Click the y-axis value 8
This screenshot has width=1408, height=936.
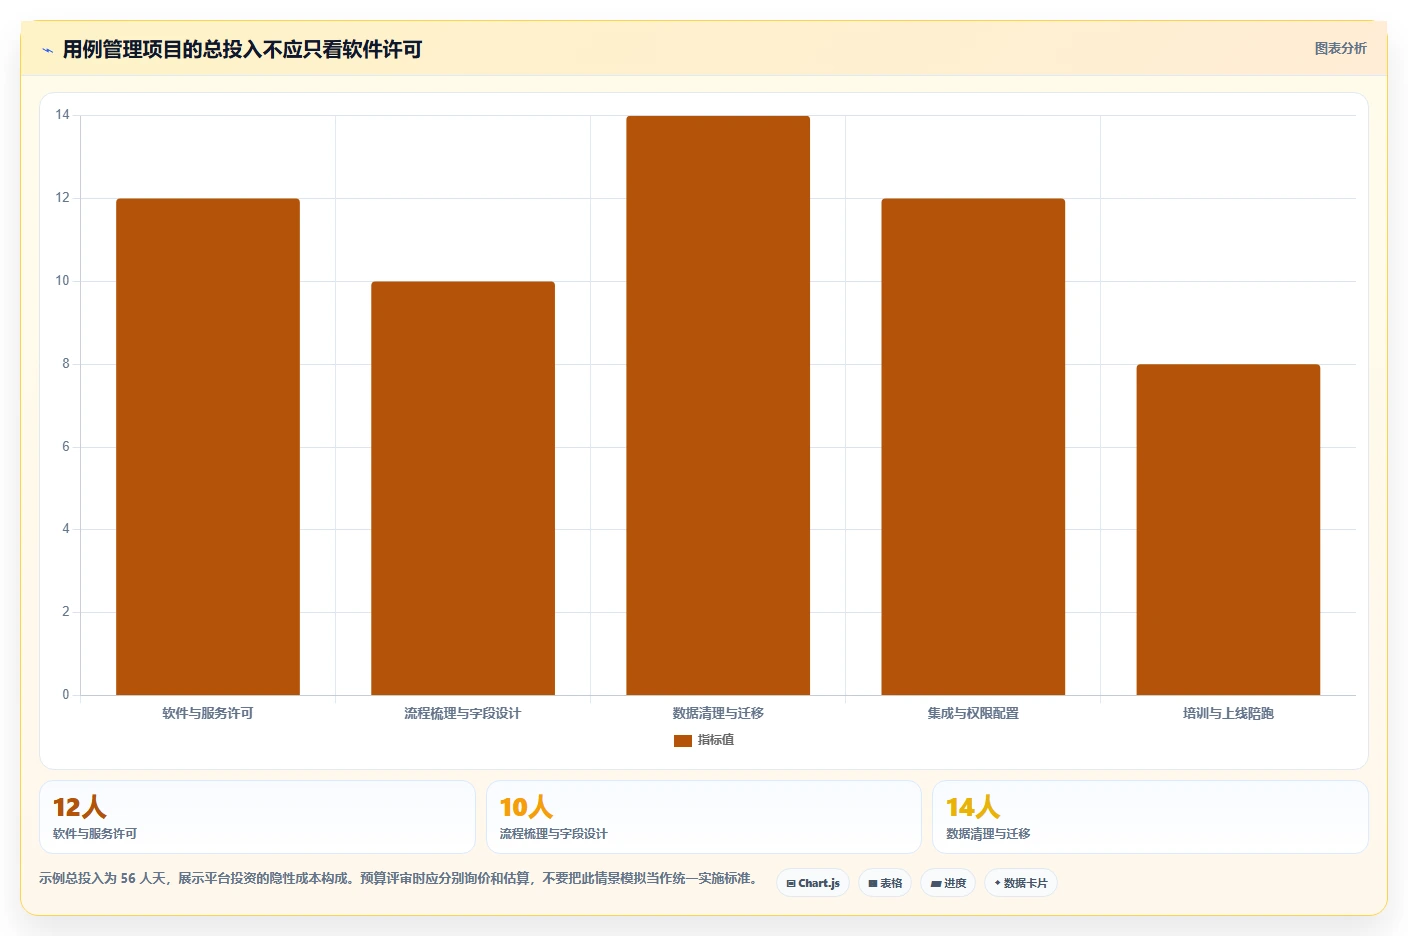coord(66,364)
